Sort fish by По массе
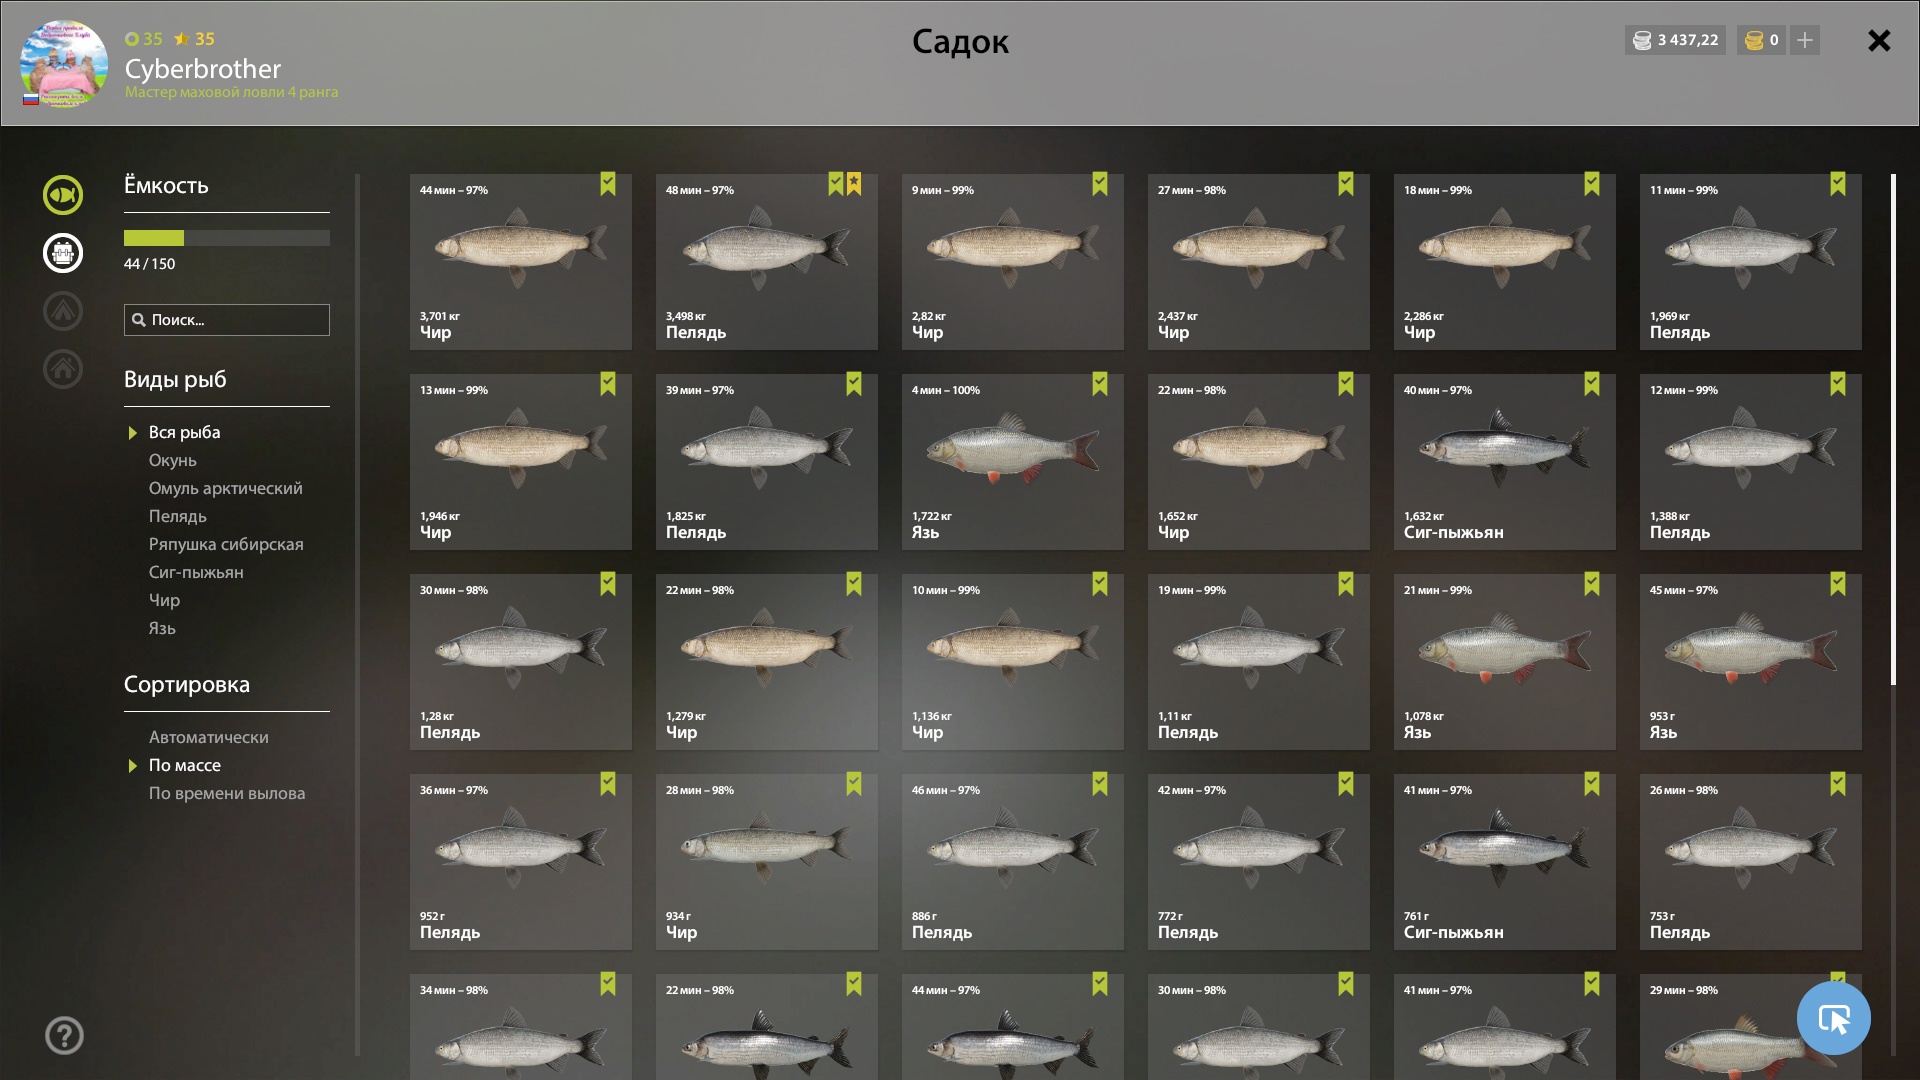Screen dimensions: 1920x1080 [185, 765]
